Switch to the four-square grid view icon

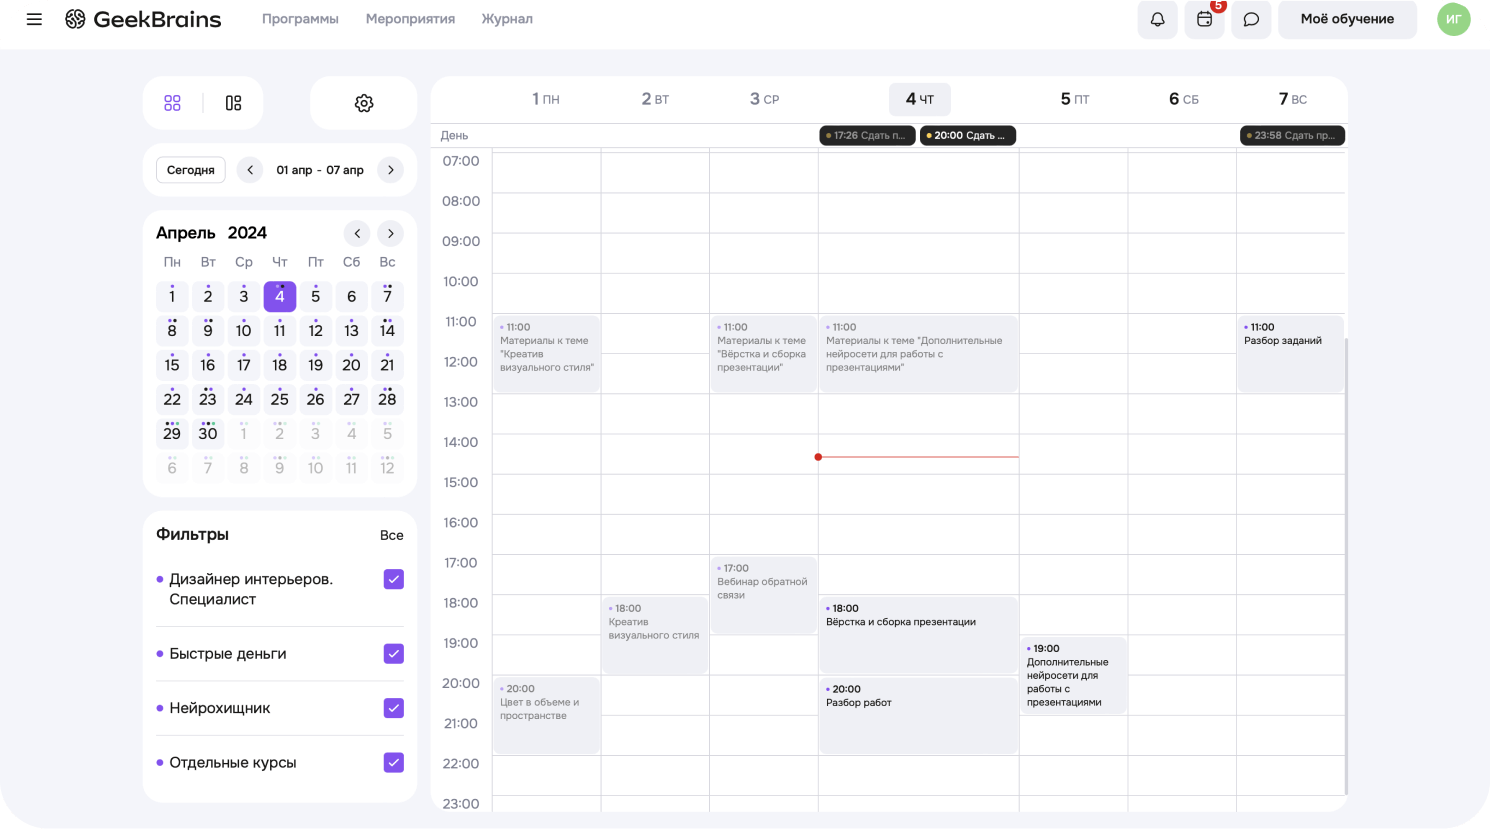coord(172,103)
